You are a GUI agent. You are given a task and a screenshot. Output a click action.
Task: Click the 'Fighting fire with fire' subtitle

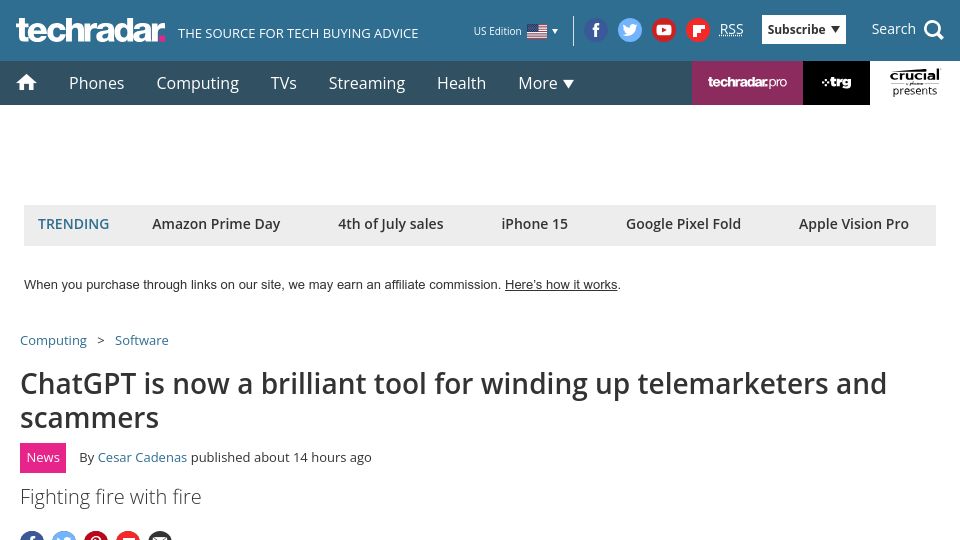111,497
